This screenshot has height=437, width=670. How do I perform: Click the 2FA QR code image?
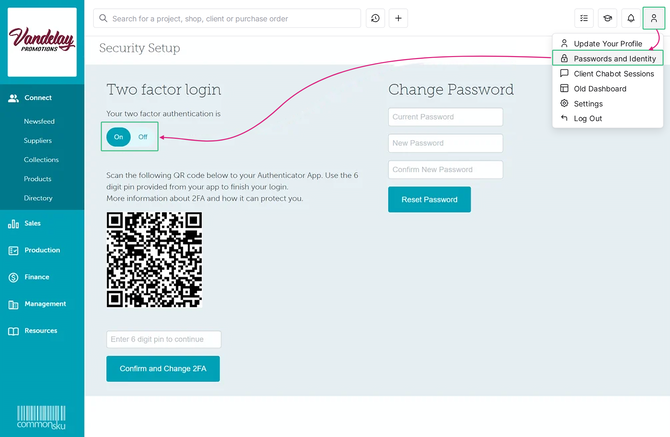(x=154, y=259)
